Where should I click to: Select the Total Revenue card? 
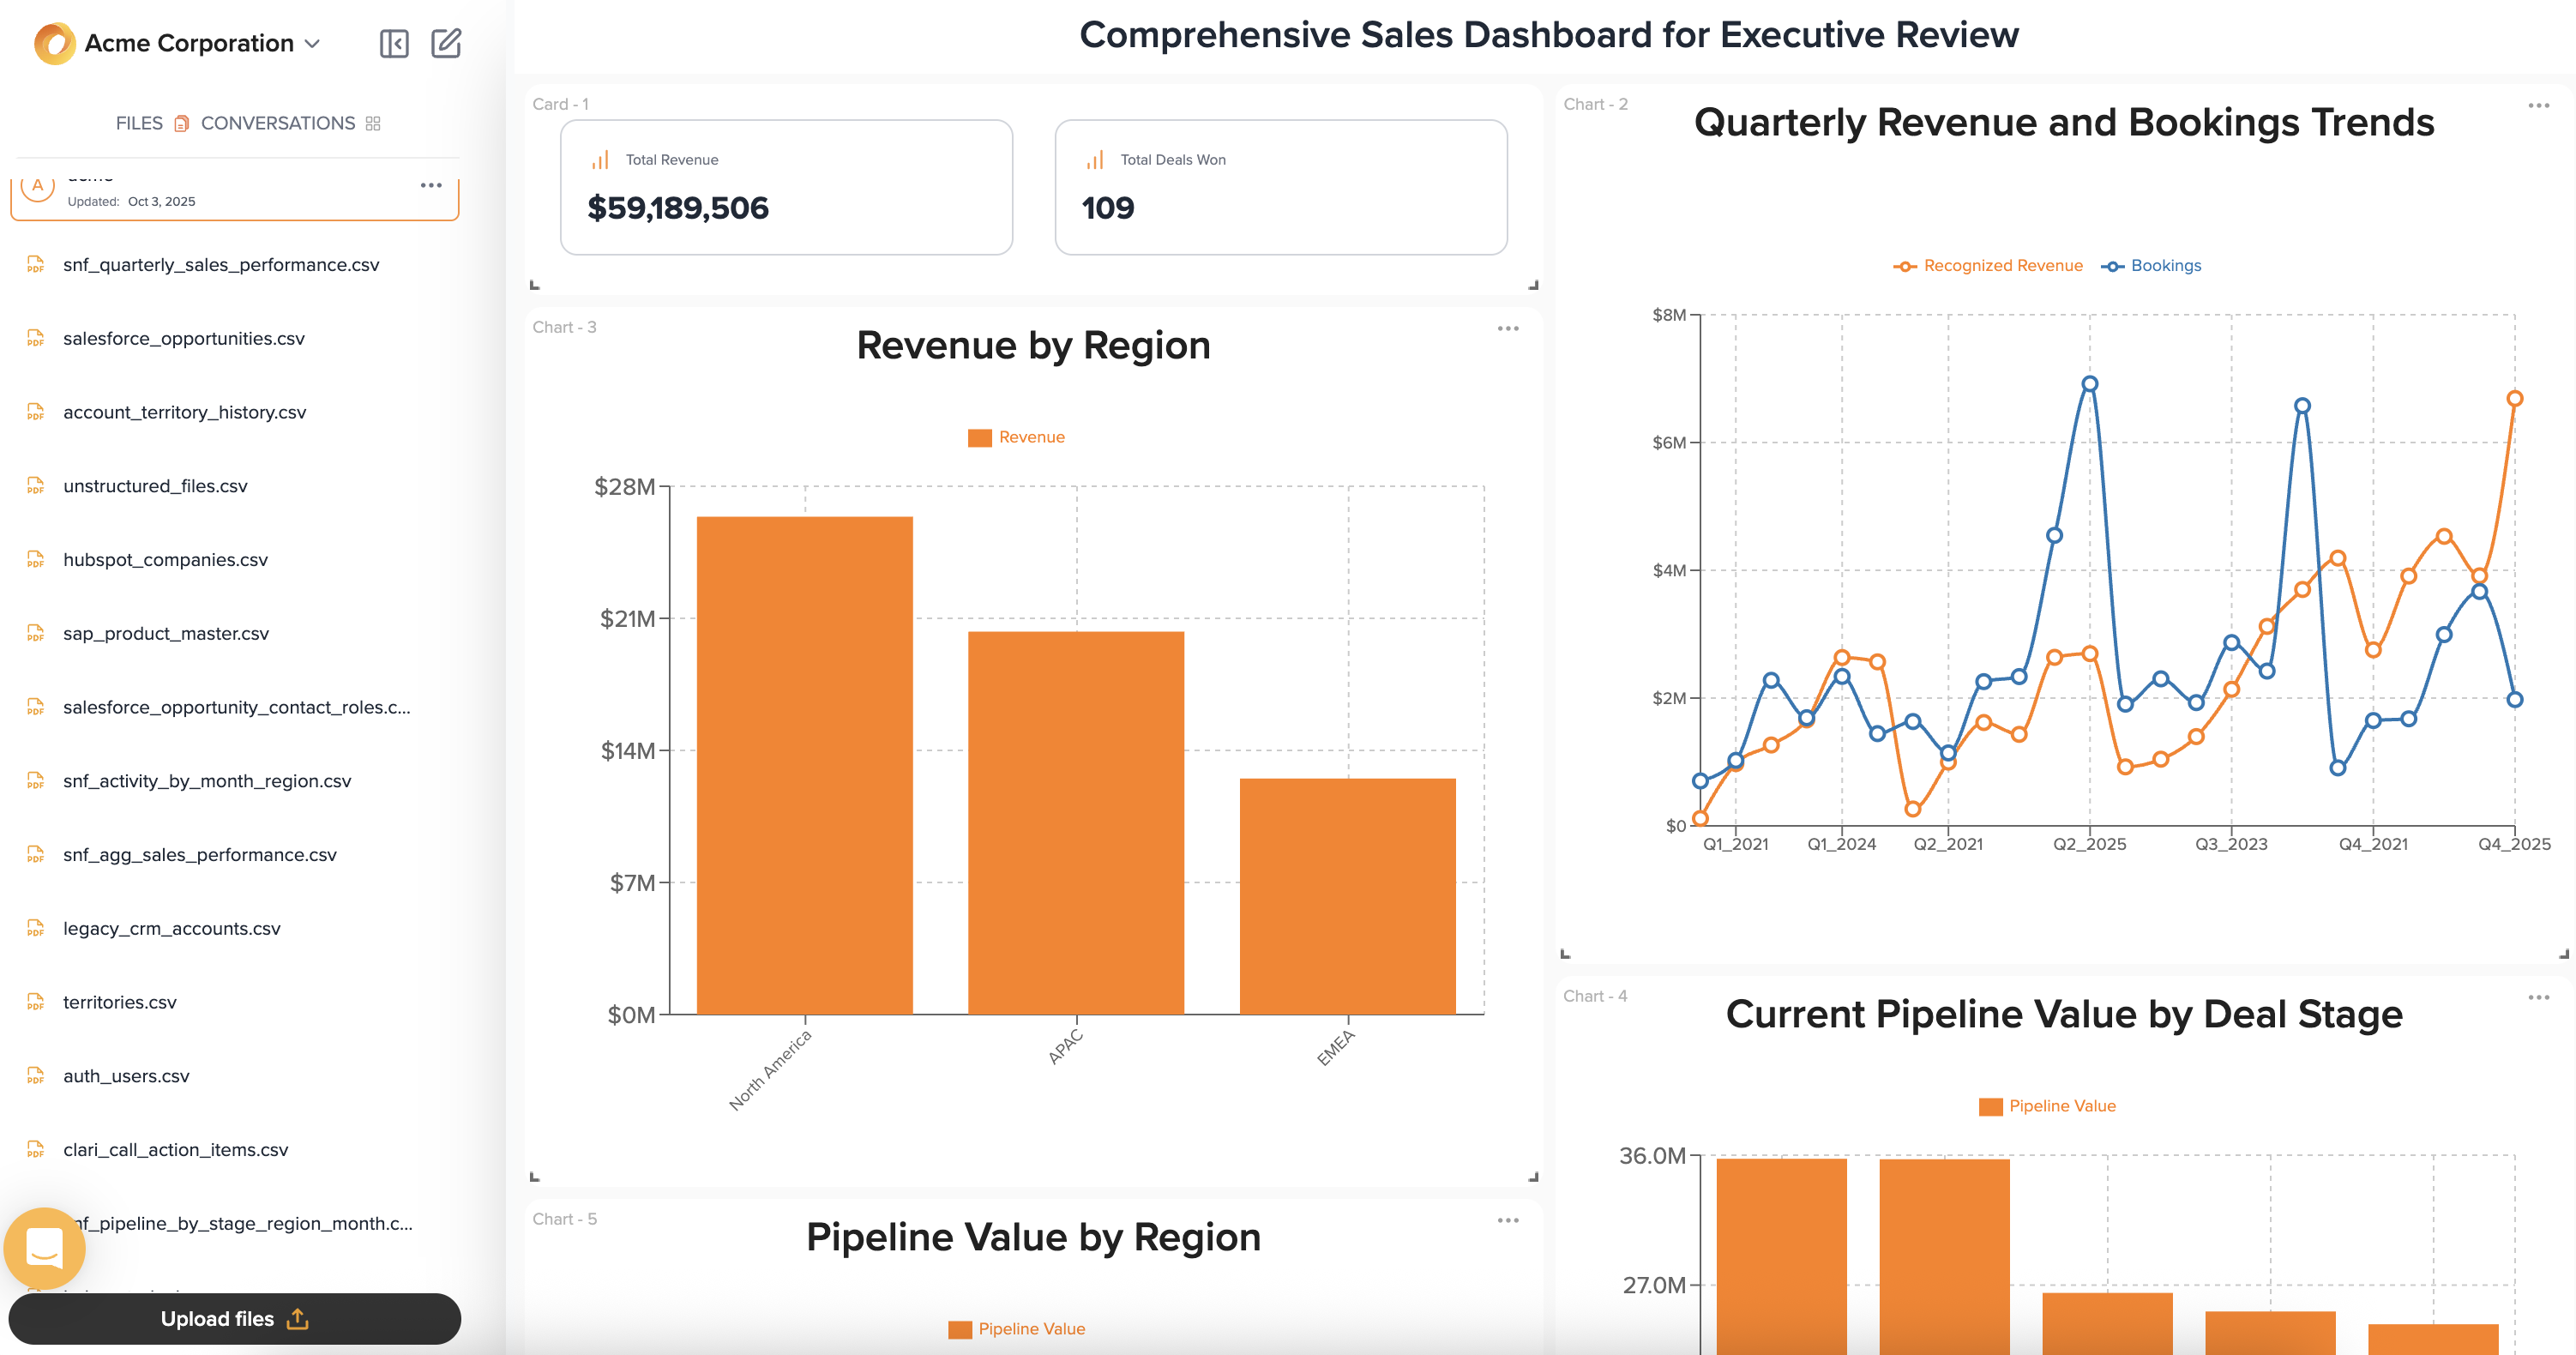(786, 187)
